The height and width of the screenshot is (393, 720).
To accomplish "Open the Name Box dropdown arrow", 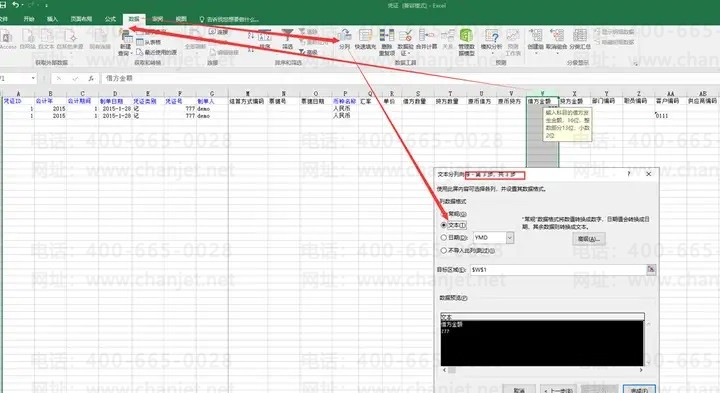I will coord(34,79).
